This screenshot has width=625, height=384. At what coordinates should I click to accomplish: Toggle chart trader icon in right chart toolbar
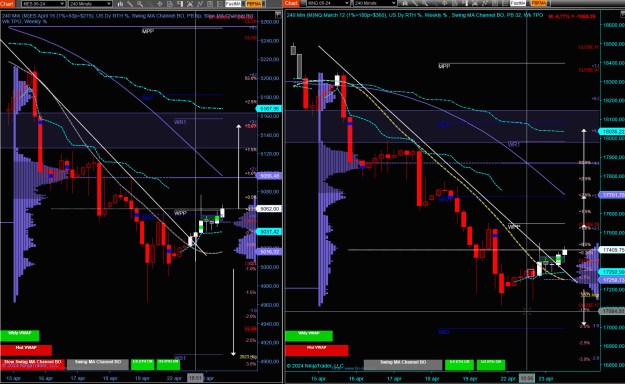tap(465, 4)
